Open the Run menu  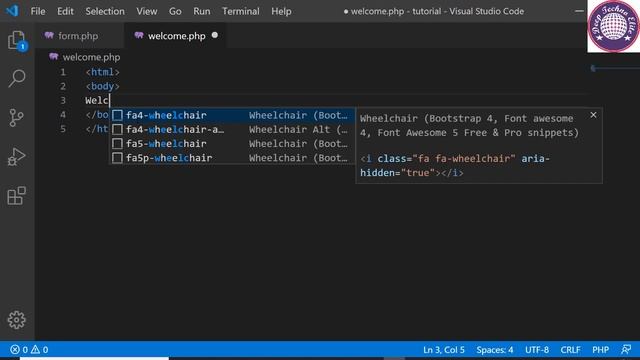[x=202, y=11]
